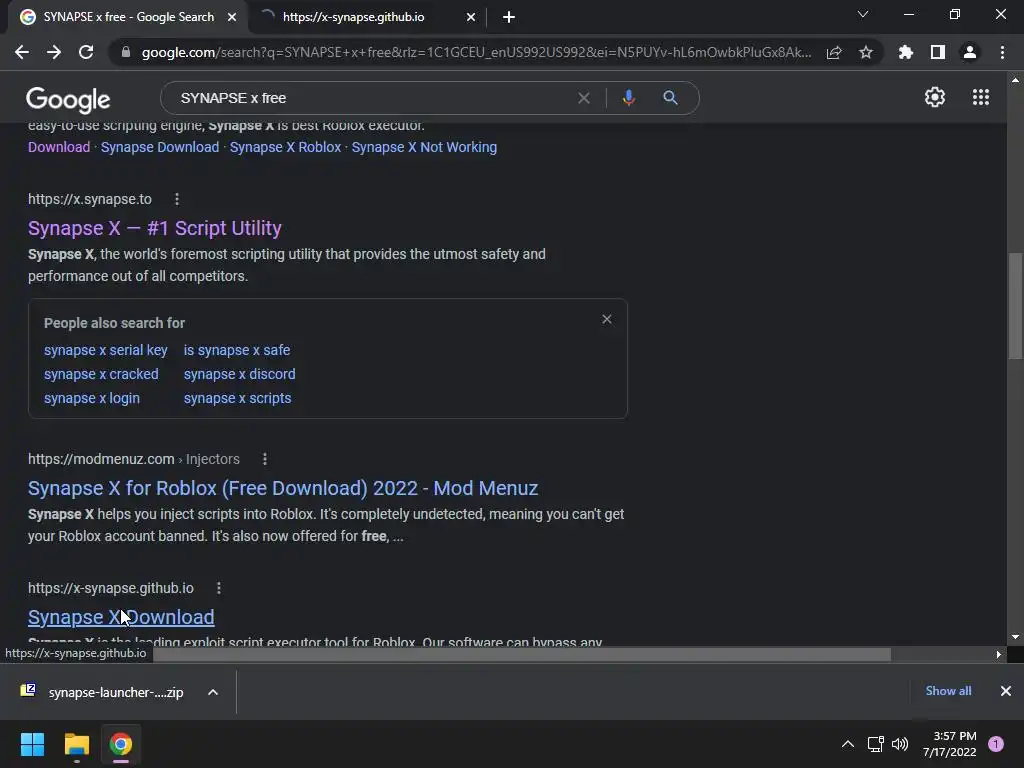Image resolution: width=1024 pixels, height=768 pixels.
Task: Search for synapse x serial key
Action: 106,350
